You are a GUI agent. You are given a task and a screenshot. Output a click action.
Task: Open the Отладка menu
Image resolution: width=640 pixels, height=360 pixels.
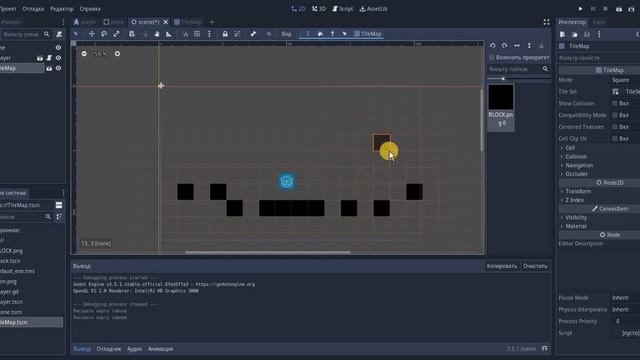click(x=33, y=9)
